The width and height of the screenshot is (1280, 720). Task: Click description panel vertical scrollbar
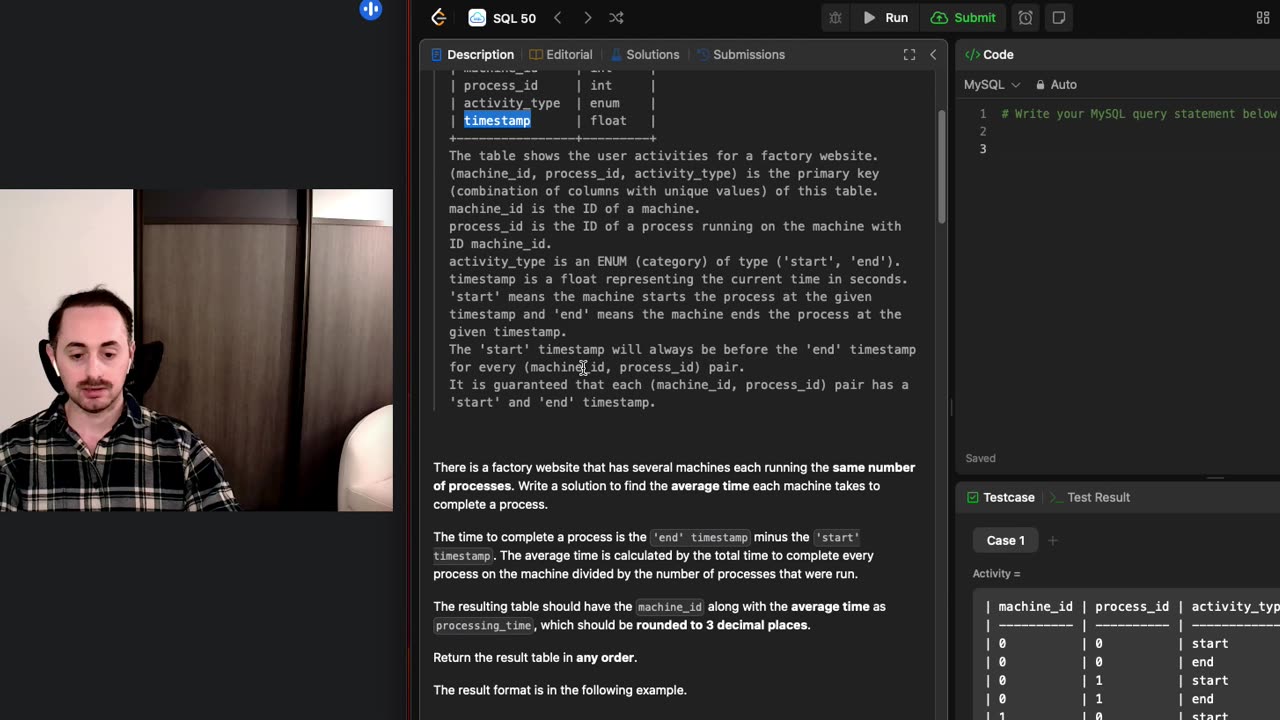coord(941,165)
